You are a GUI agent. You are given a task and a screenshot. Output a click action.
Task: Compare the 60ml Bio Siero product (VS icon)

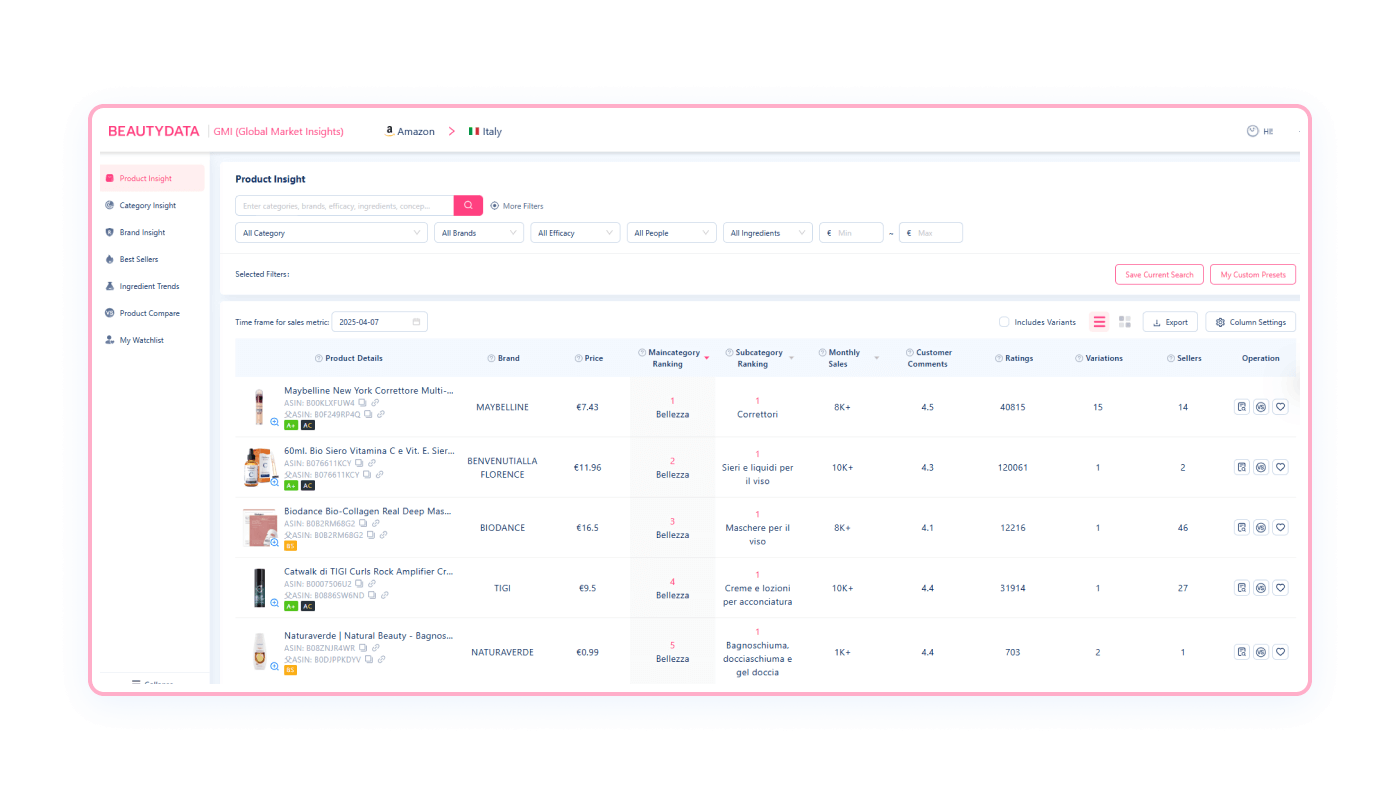pyautogui.click(x=1261, y=467)
